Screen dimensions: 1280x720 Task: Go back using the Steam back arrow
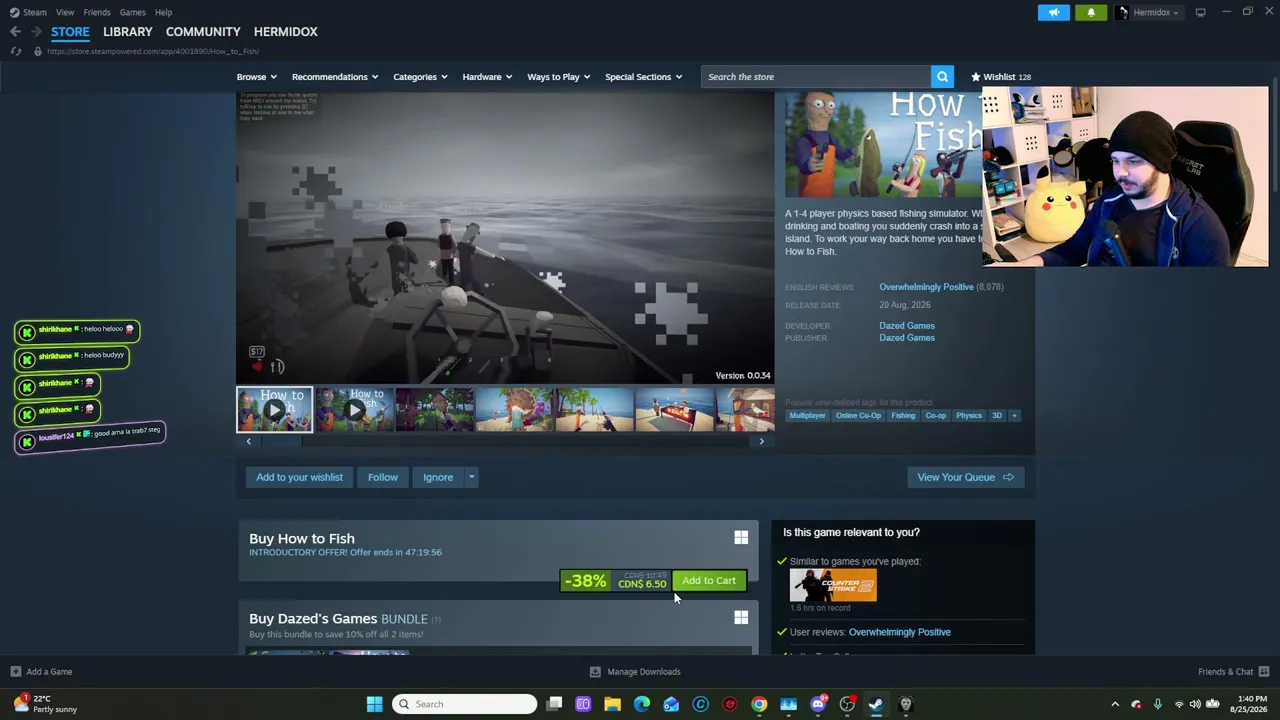tap(15, 32)
